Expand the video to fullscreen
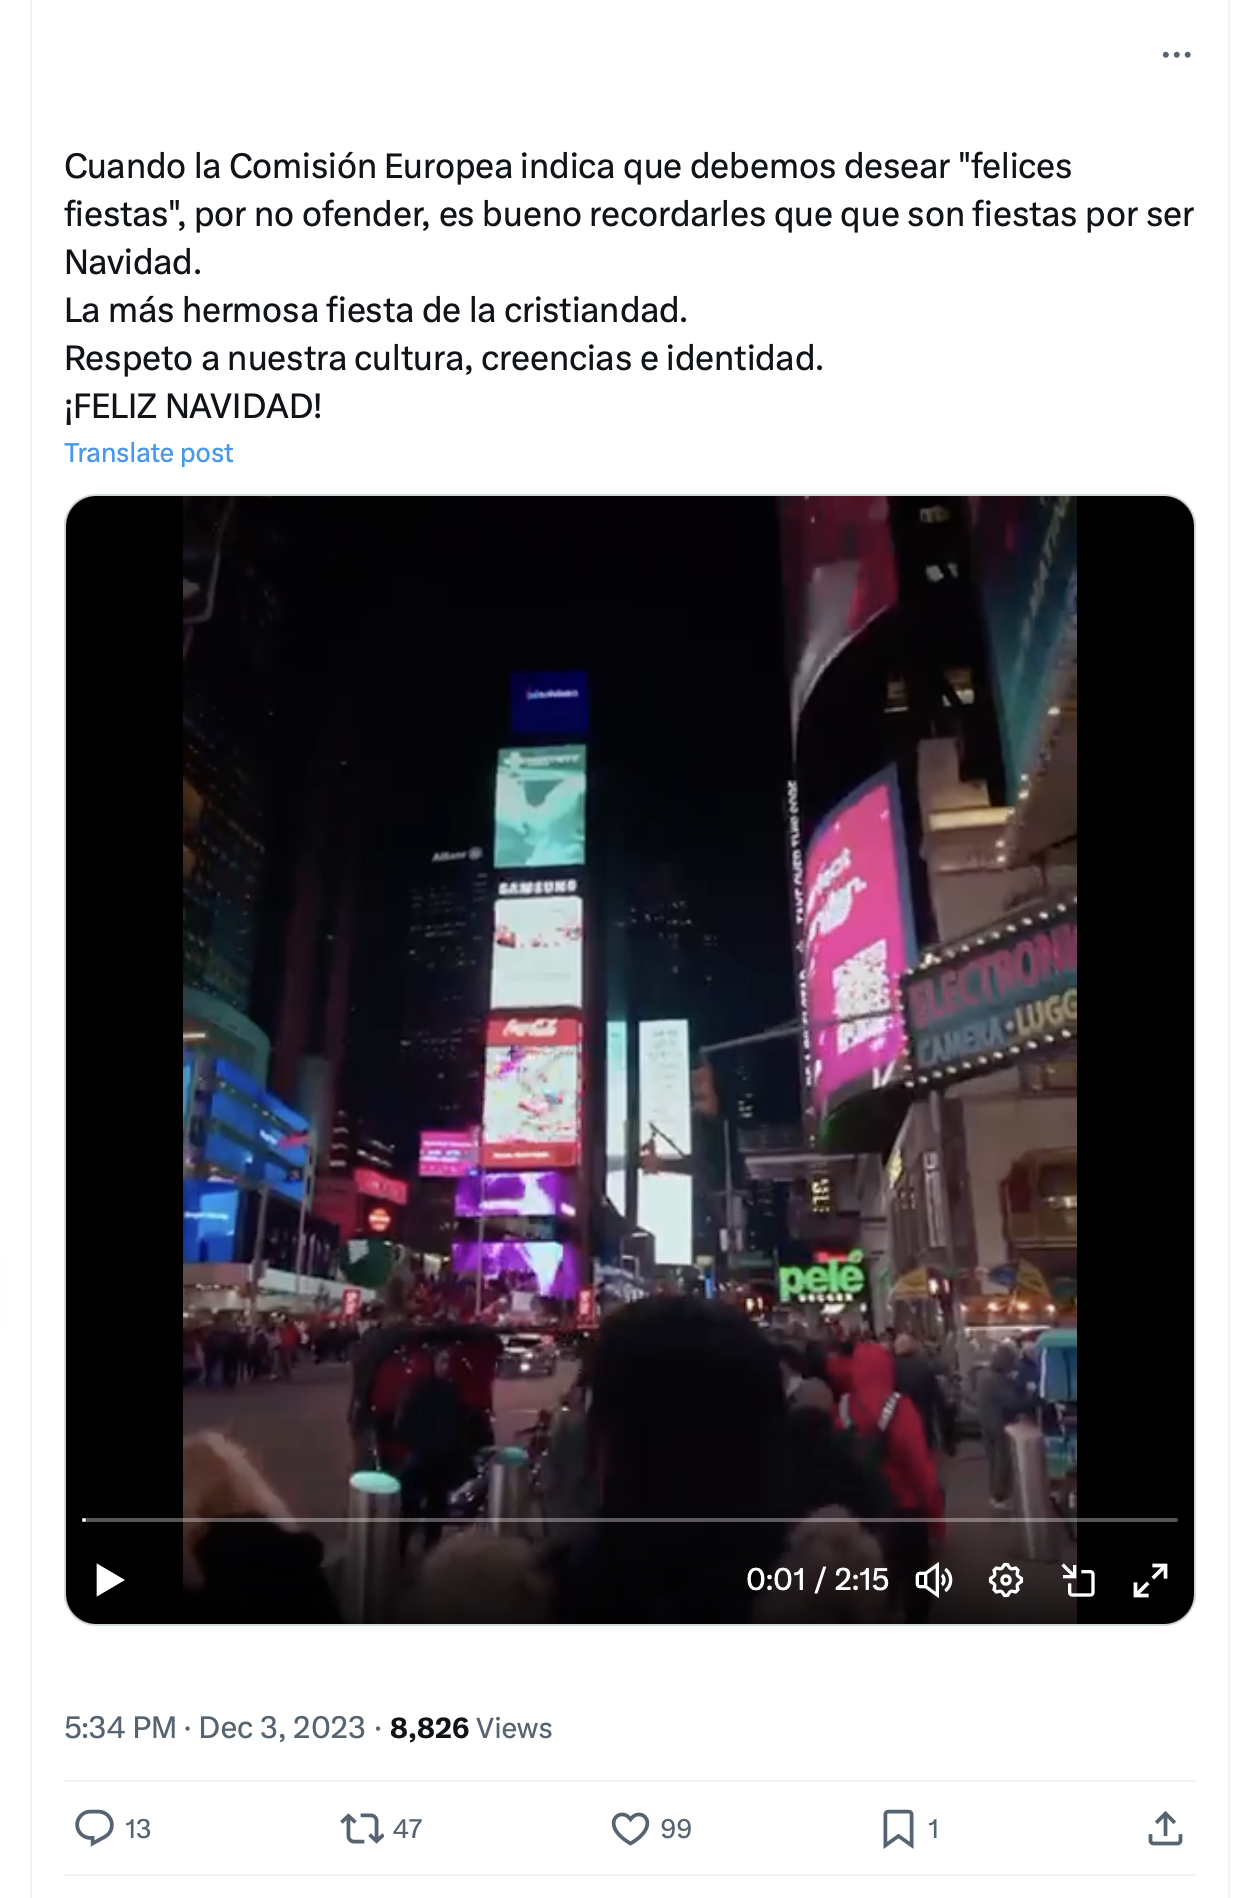The width and height of the screenshot is (1260, 1898). 1150,1580
